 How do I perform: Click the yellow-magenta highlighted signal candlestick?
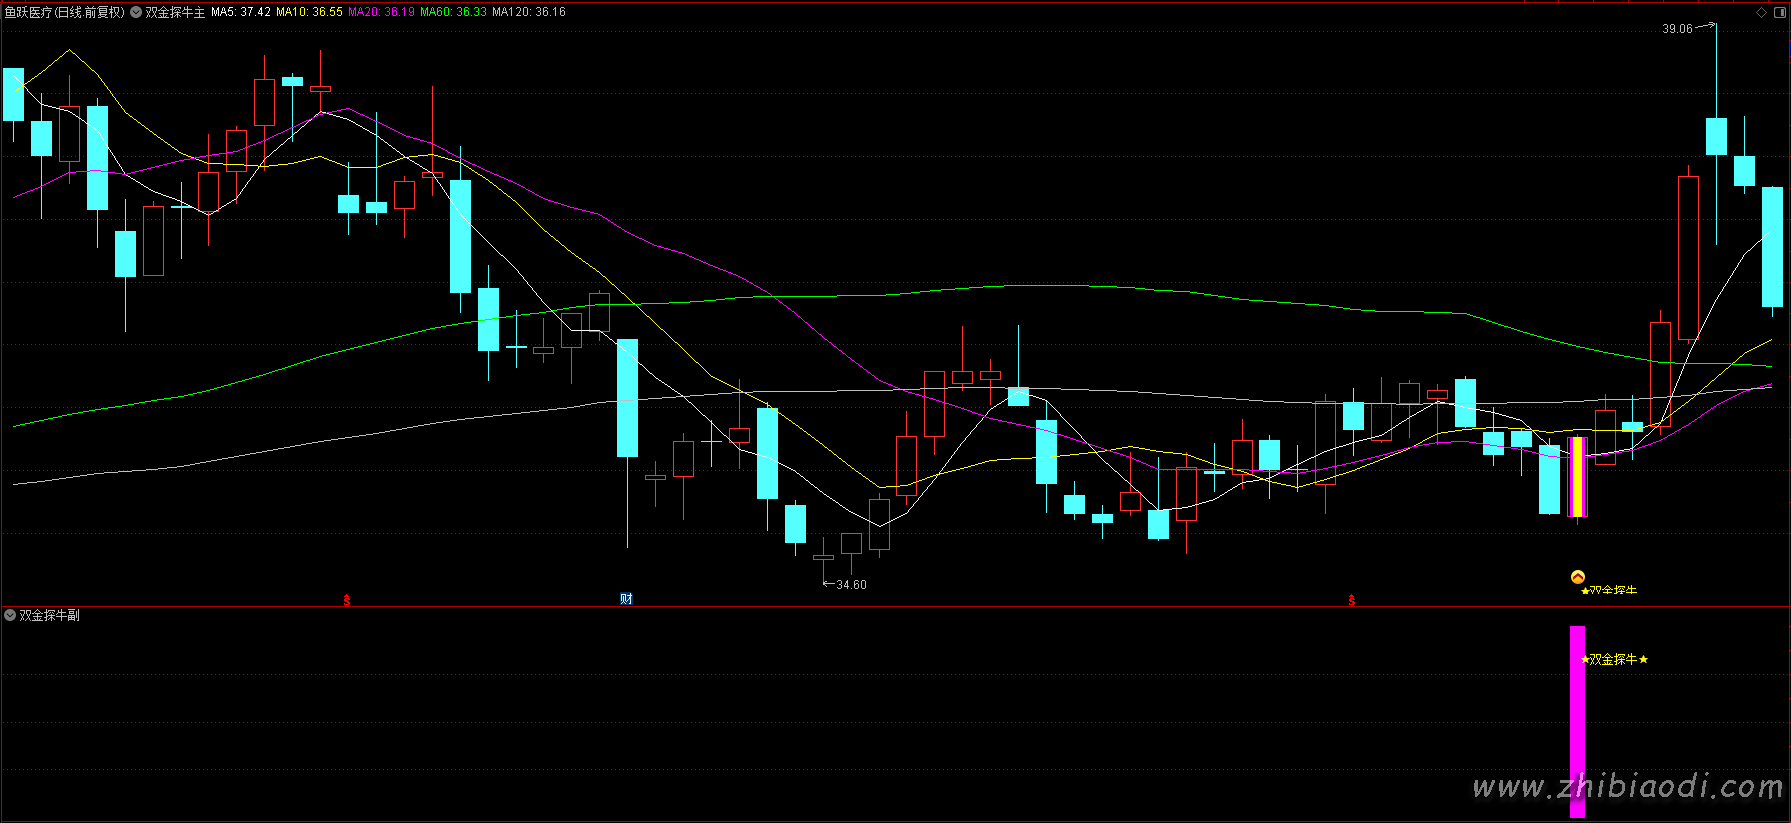tap(1577, 477)
